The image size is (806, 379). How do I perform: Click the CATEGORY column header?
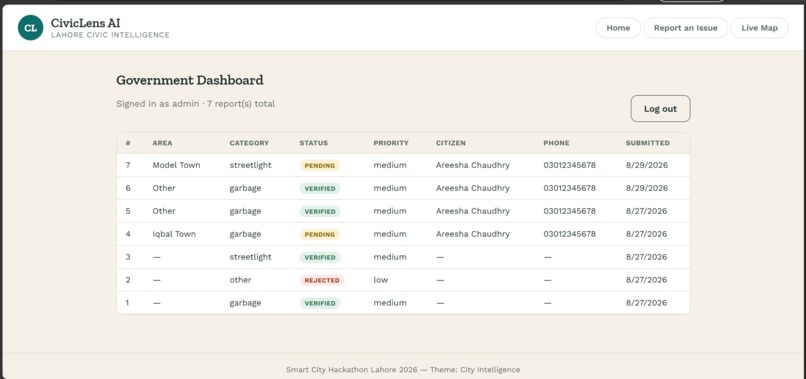point(249,143)
